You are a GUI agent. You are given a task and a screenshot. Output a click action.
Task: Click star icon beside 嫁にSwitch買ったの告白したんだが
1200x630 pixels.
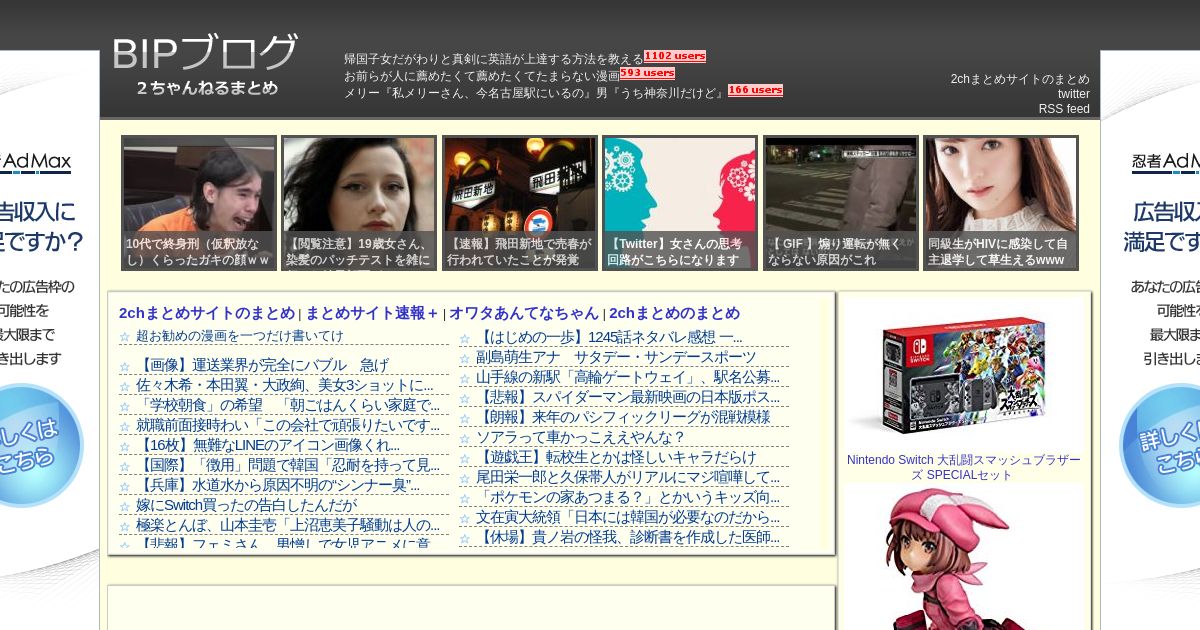pos(125,507)
